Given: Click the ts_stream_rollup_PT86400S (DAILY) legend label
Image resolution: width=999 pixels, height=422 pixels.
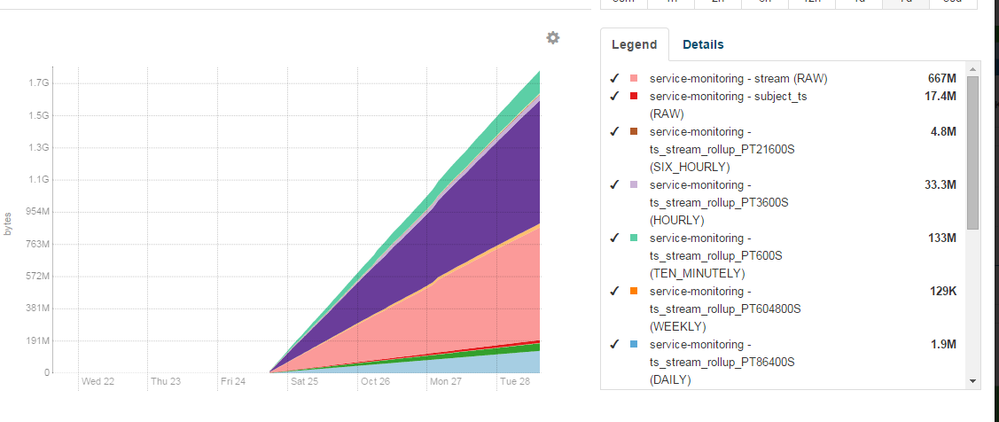Looking at the screenshot, I should pyautogui.click(x=722, y=362).
